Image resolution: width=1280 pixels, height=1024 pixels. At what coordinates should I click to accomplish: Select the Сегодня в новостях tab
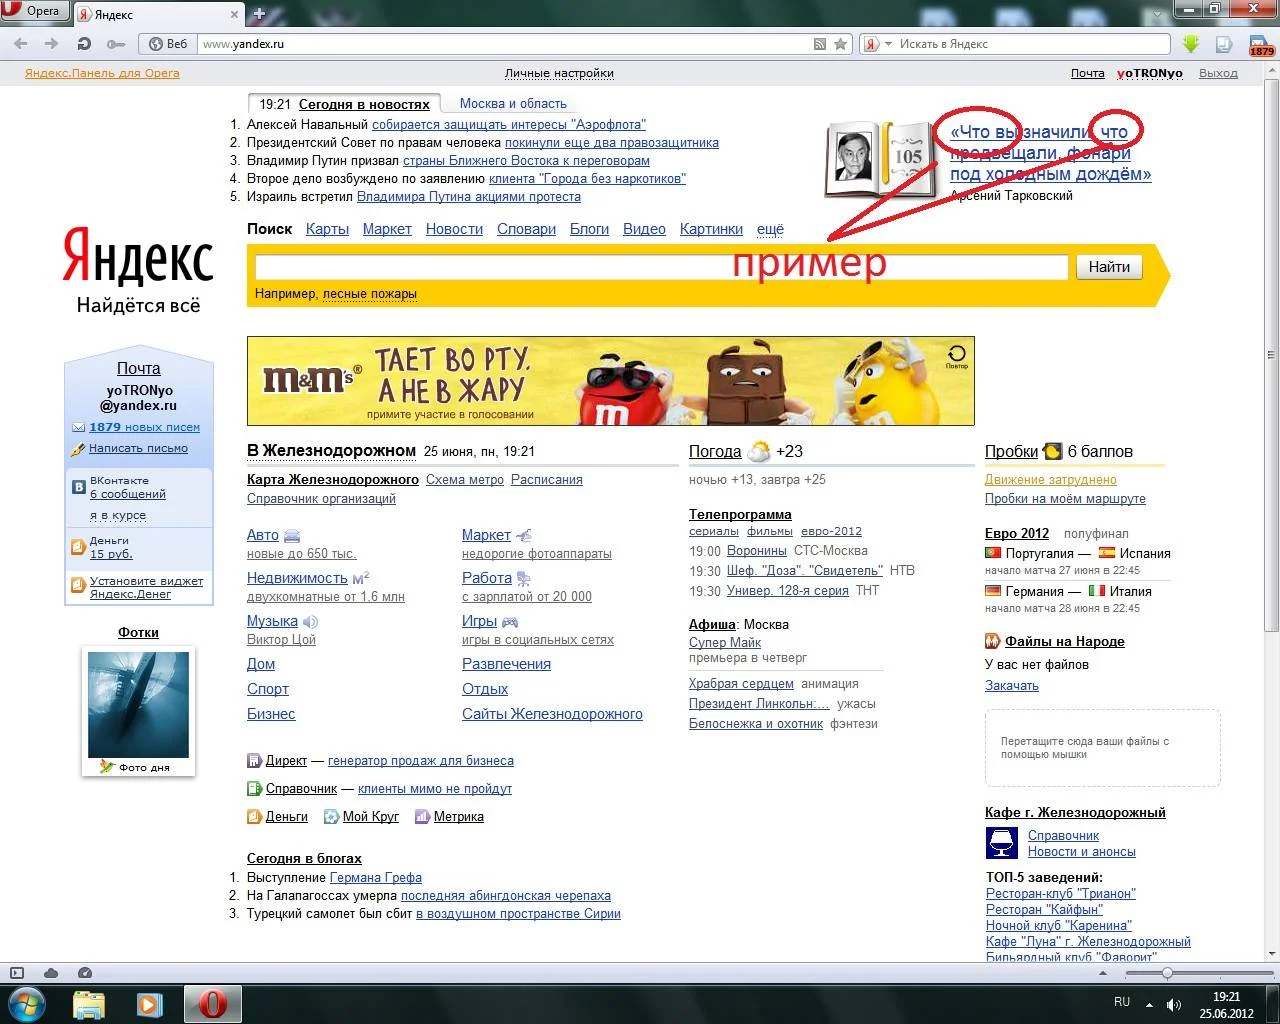click(x=364, y=104)
